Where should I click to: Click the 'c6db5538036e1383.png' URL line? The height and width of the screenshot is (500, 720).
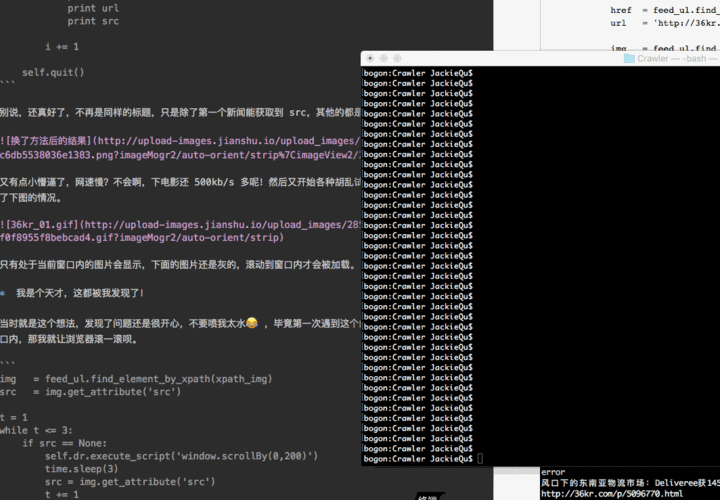pos(180,155)
